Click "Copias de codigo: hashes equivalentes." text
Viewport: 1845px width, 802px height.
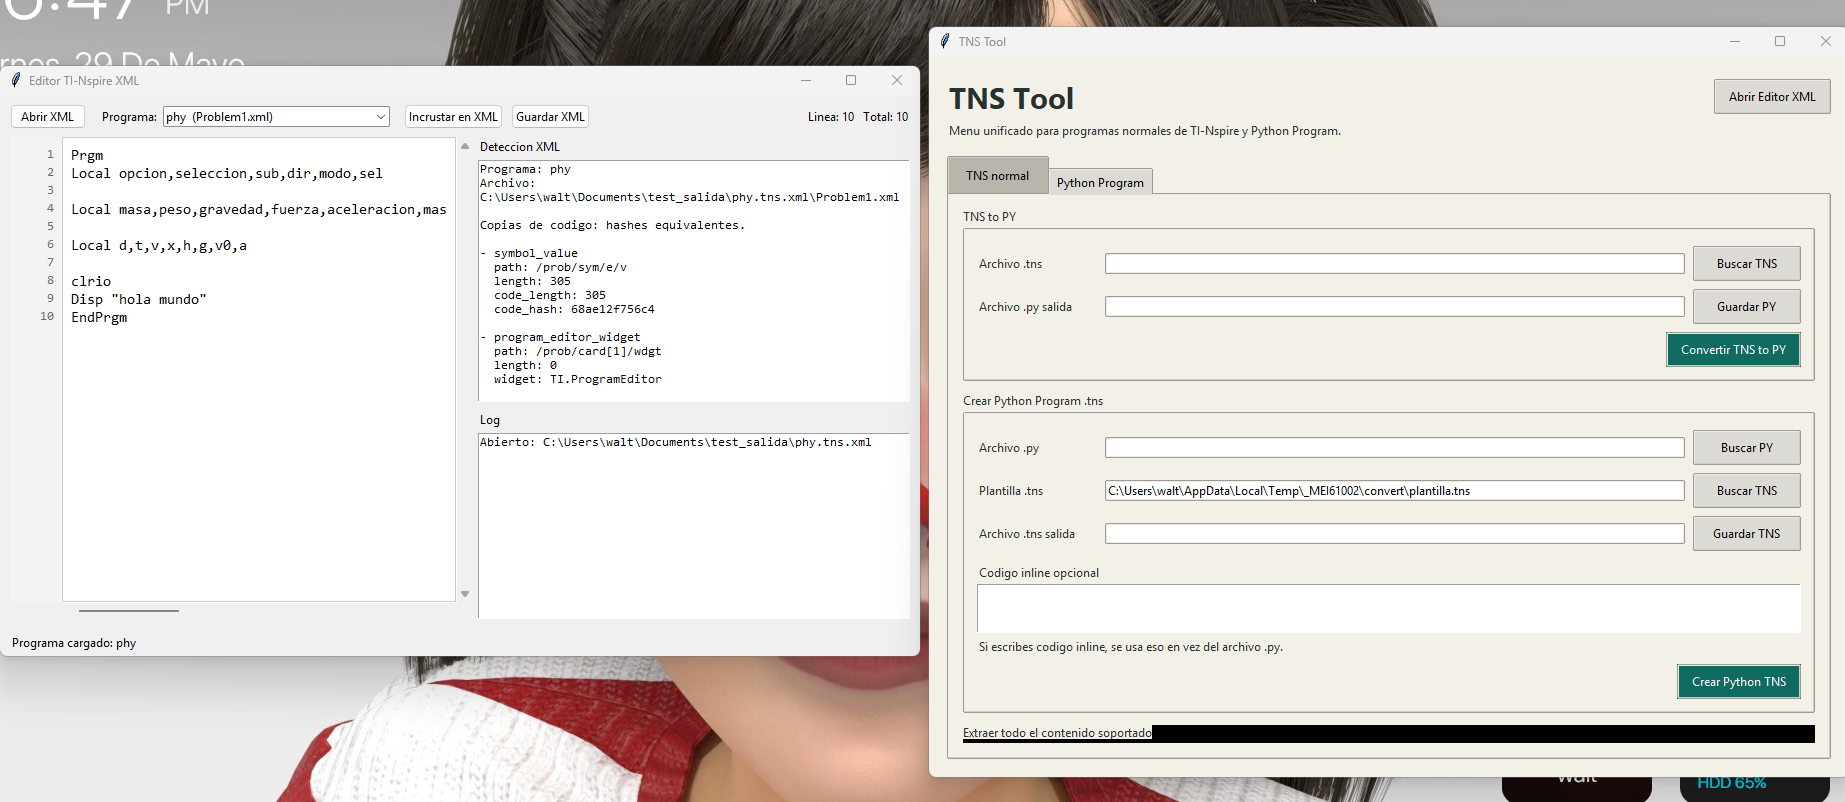coord(612,225)
